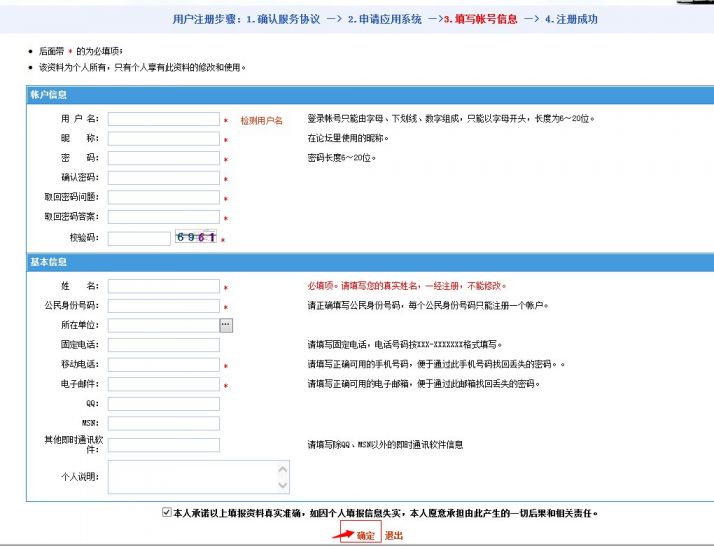
Task: Select the 校验码 captcha input box
Action: pos(139,238)
